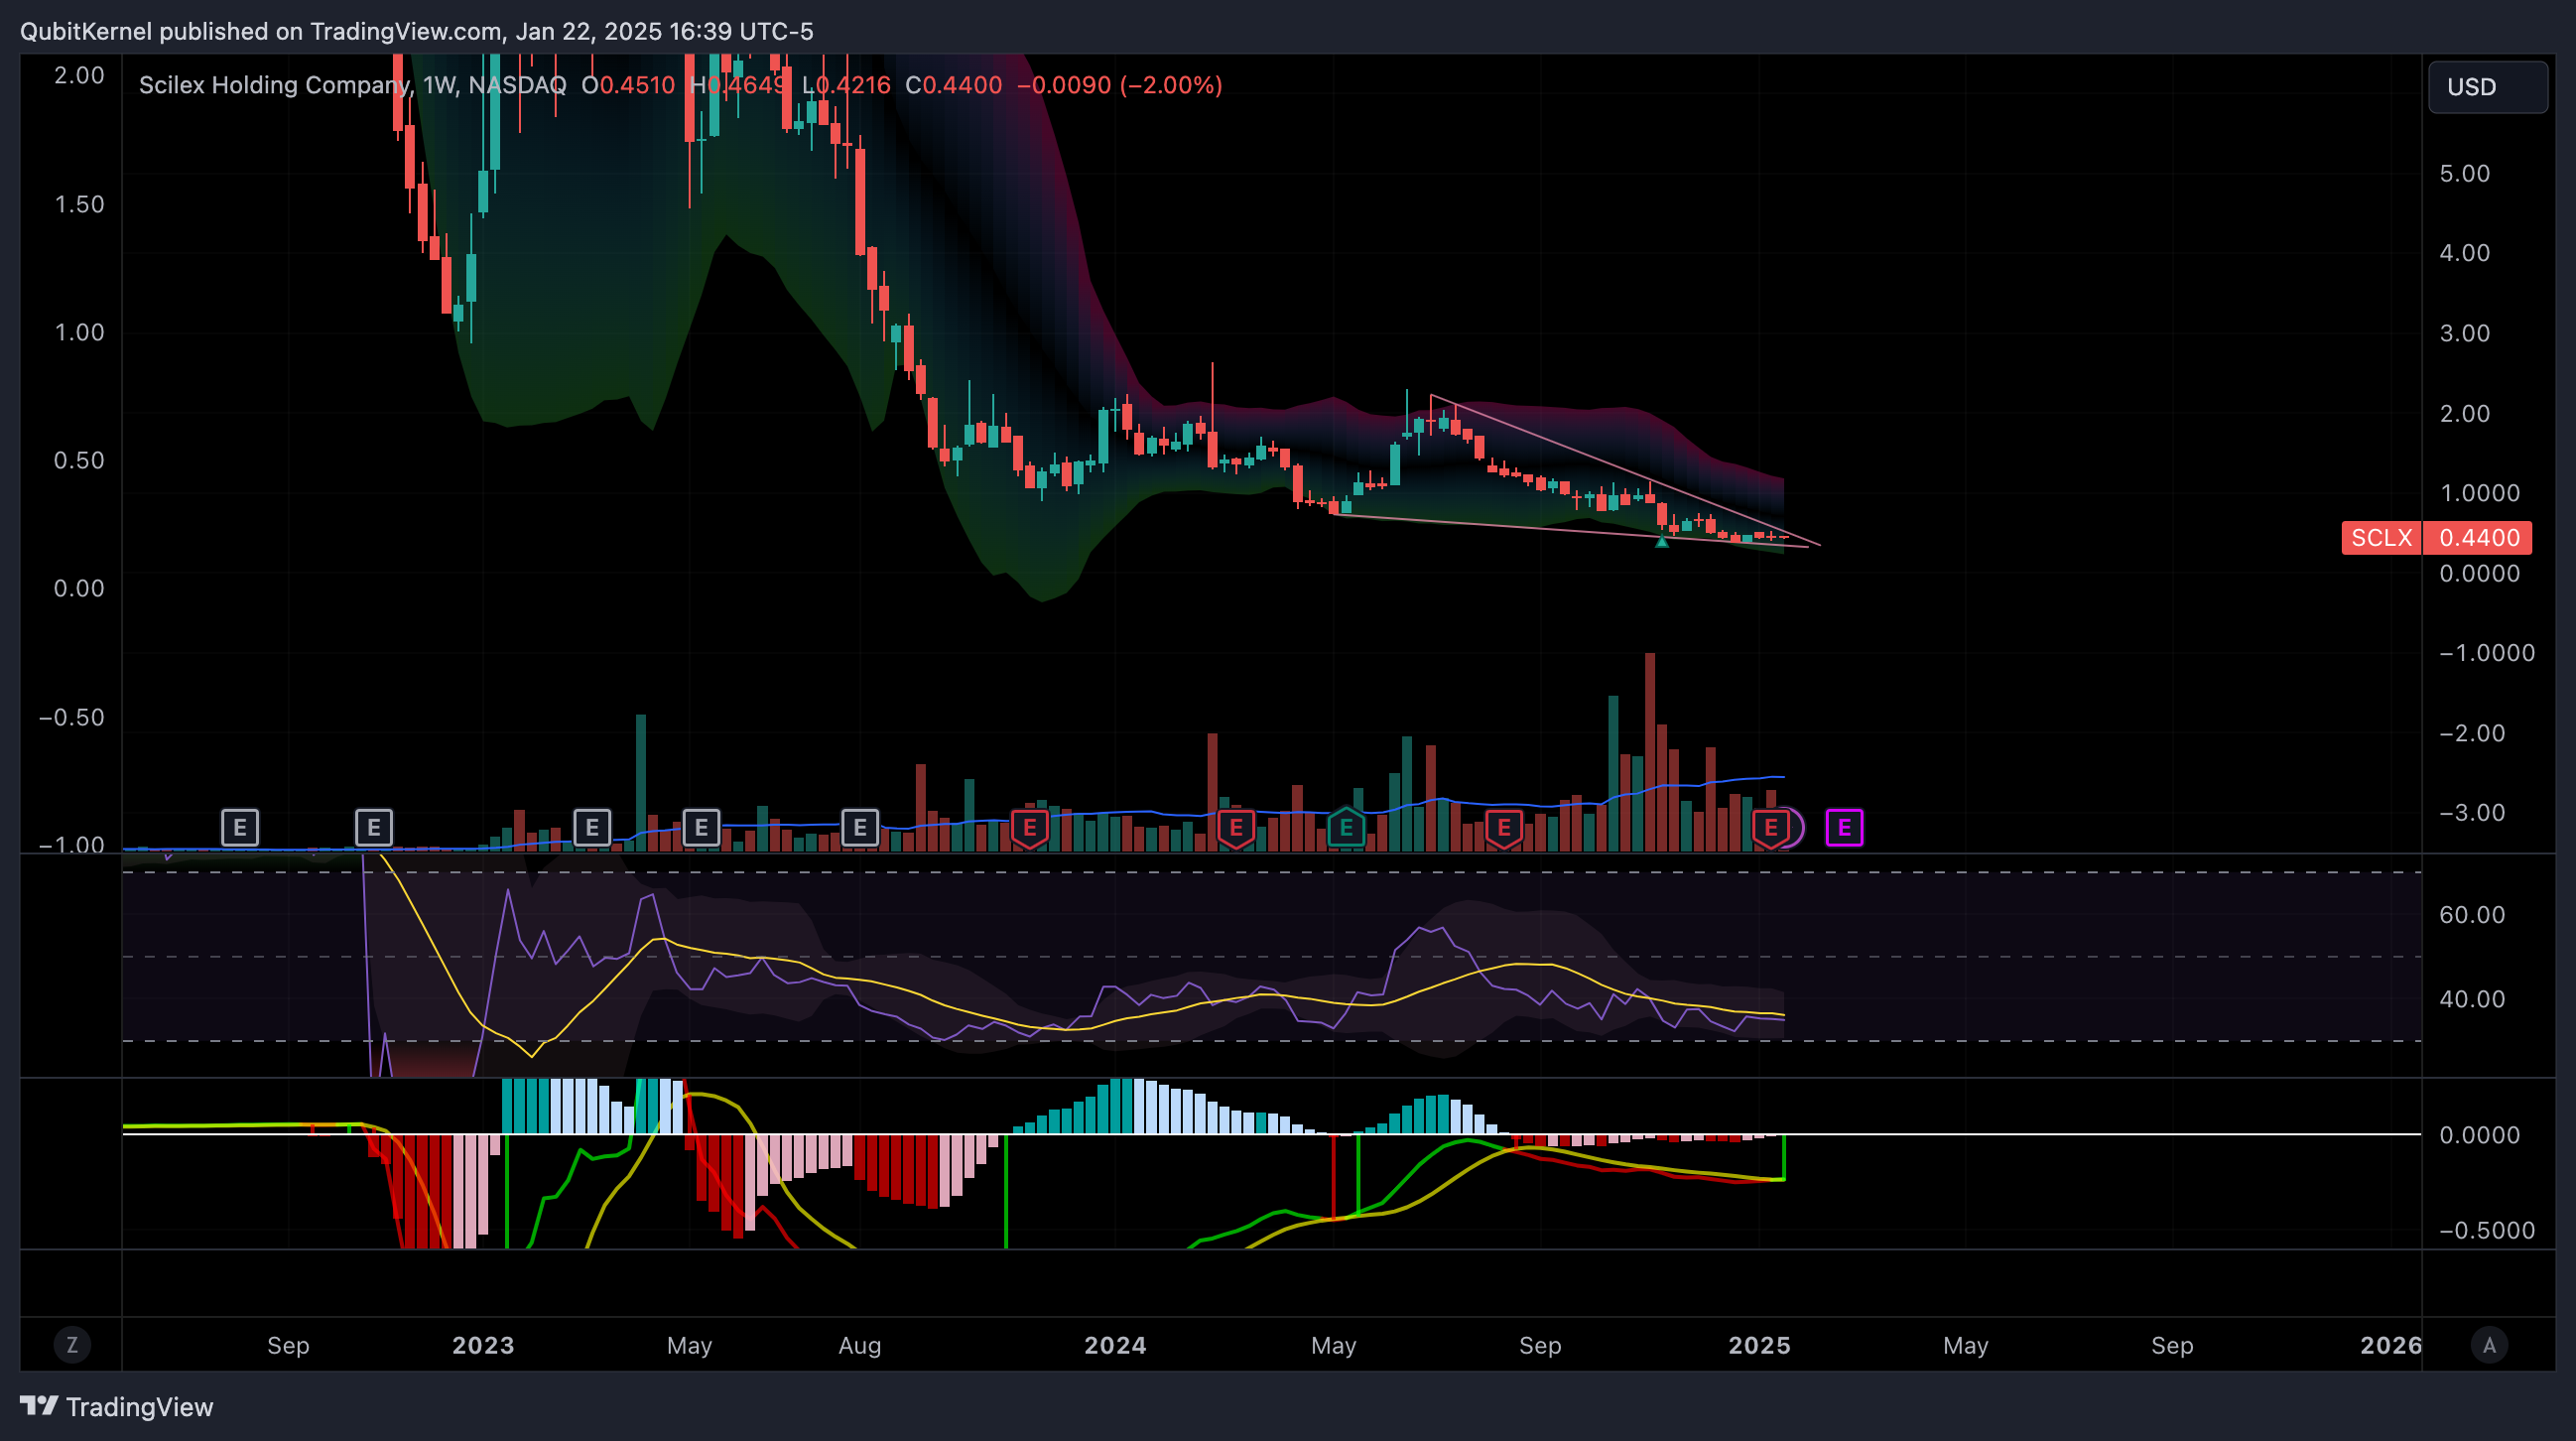The width and height of the screenshot is (2576, 1441).
Task: Click the O0.4510 open value
Action: 629,85
